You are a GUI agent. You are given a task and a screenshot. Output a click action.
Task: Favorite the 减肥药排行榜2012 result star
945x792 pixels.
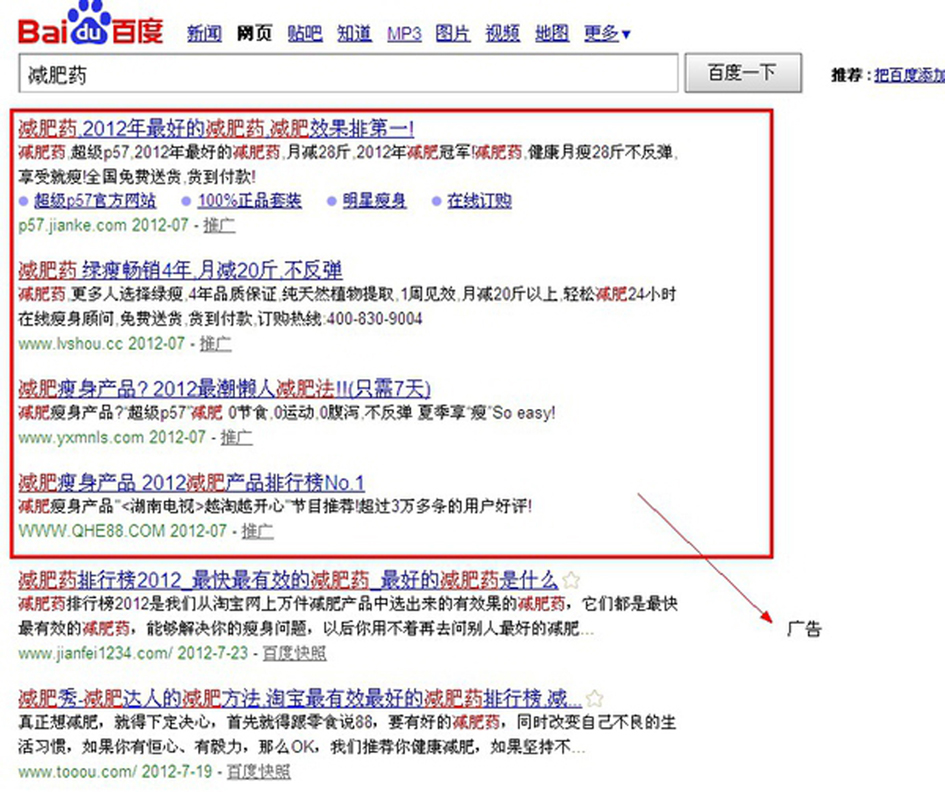571,580
